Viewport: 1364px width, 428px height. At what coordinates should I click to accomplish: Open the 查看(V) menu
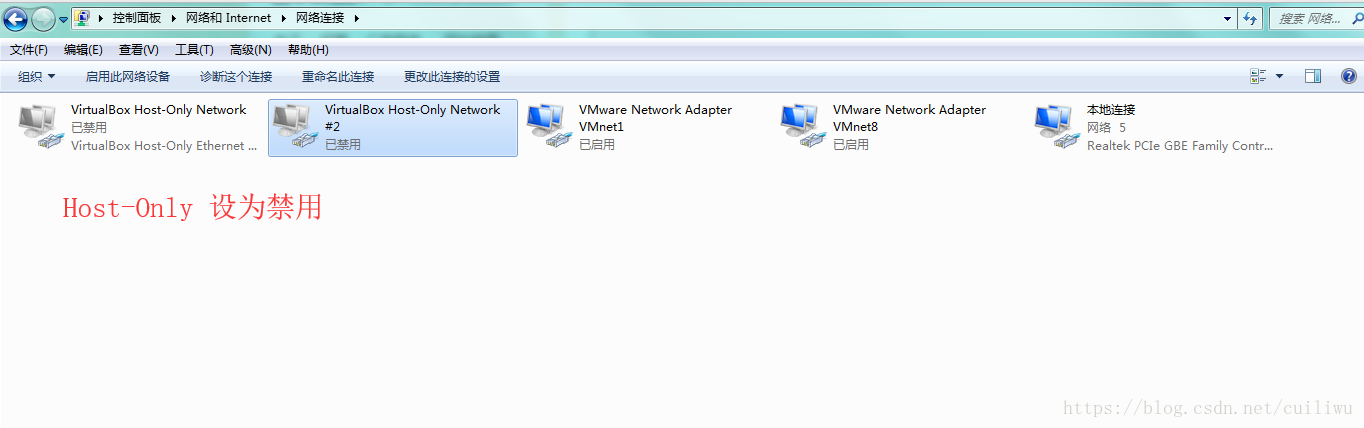[139, 50]
